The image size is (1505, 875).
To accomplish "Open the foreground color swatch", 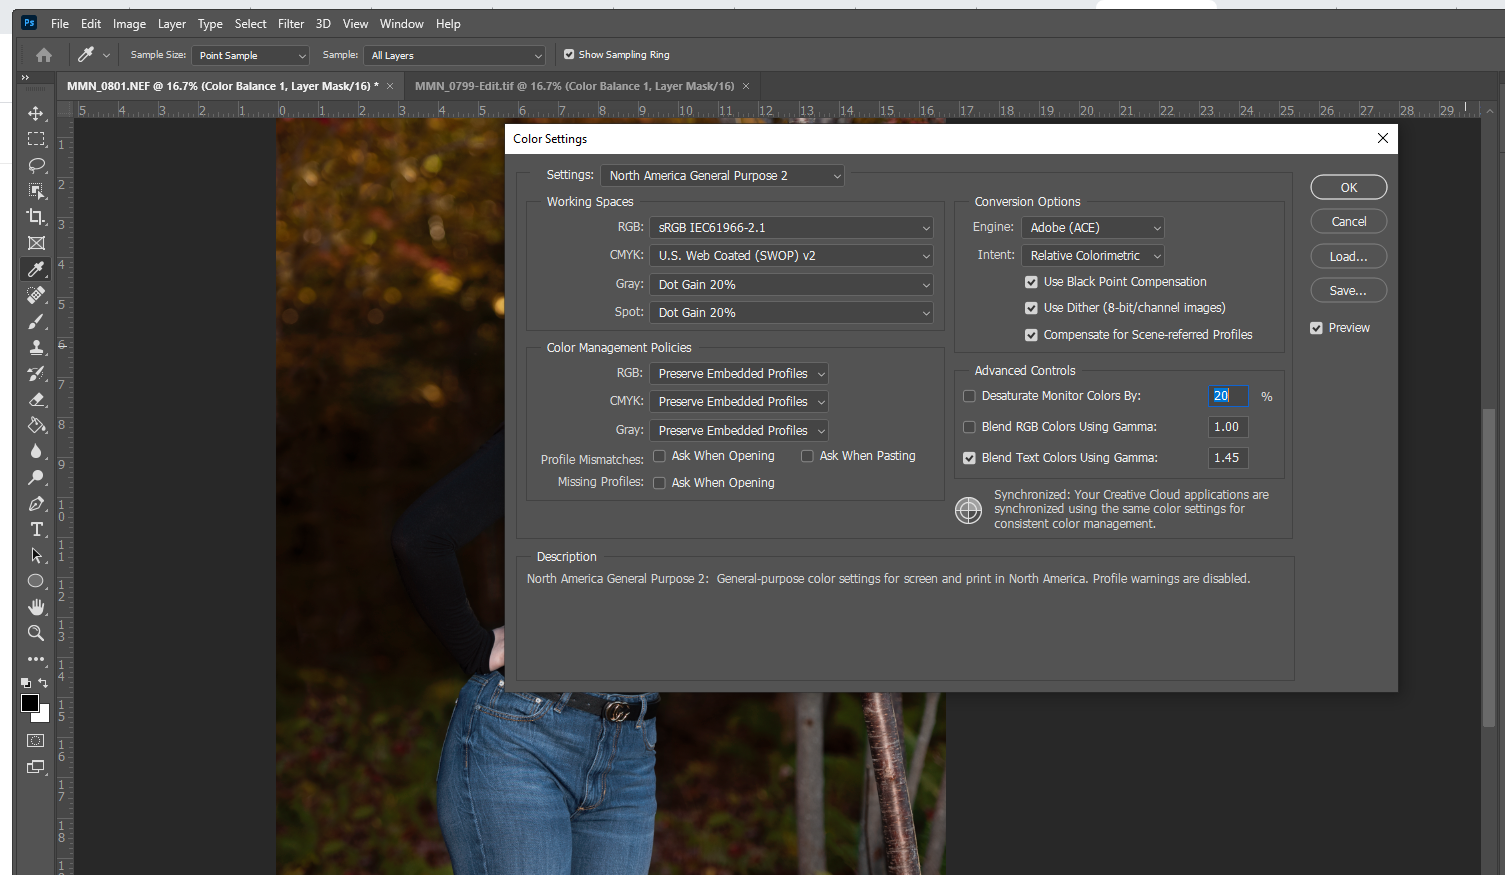I will [29, 700].
